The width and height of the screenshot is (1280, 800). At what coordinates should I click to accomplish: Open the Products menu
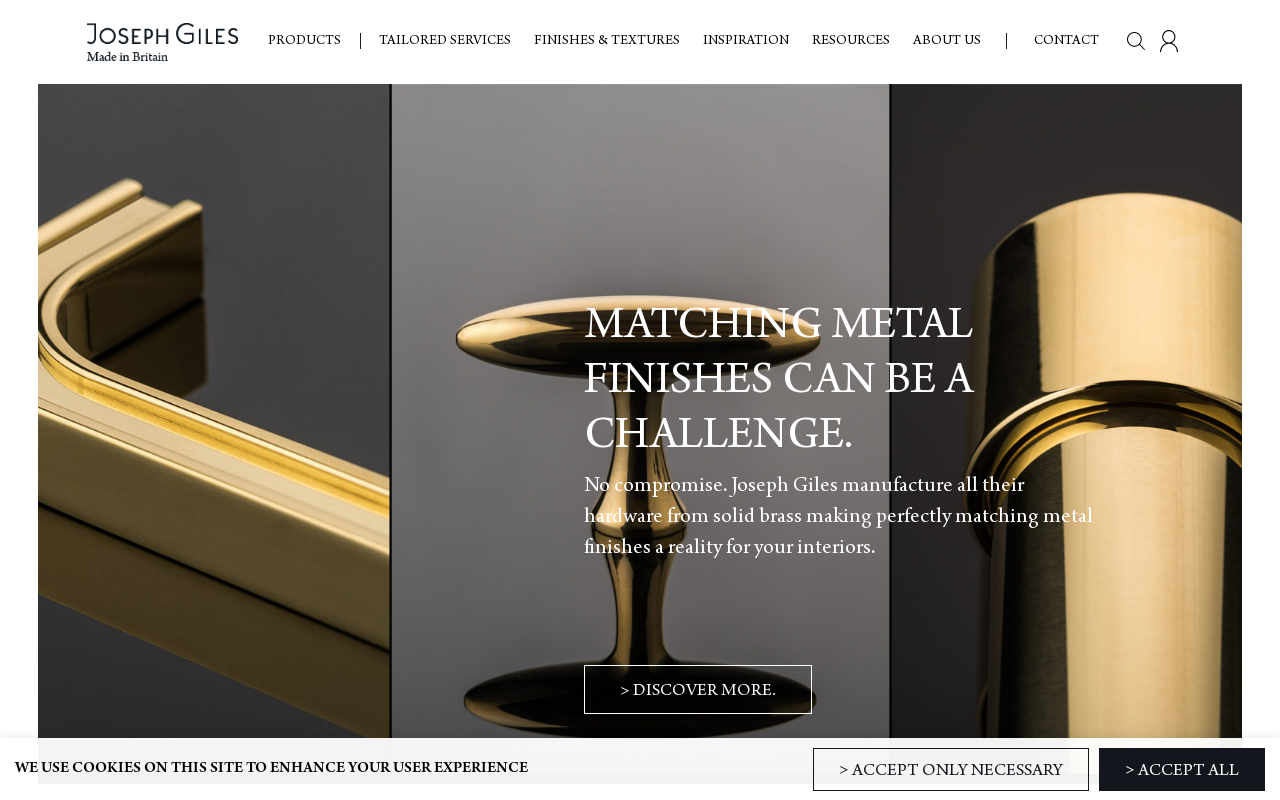(304, 41)
